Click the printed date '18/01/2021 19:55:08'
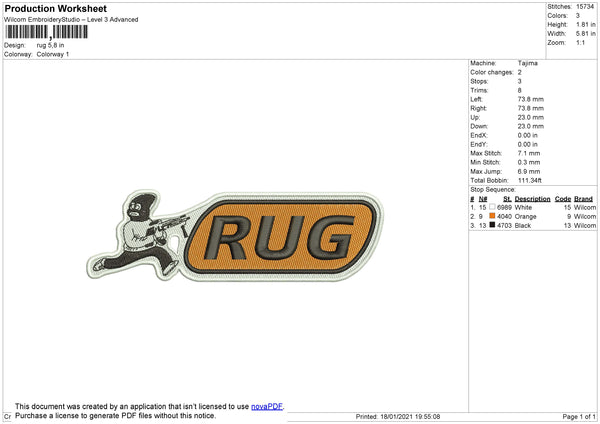The width and height of the screenshot is (600, 424). tap(410, 417)
